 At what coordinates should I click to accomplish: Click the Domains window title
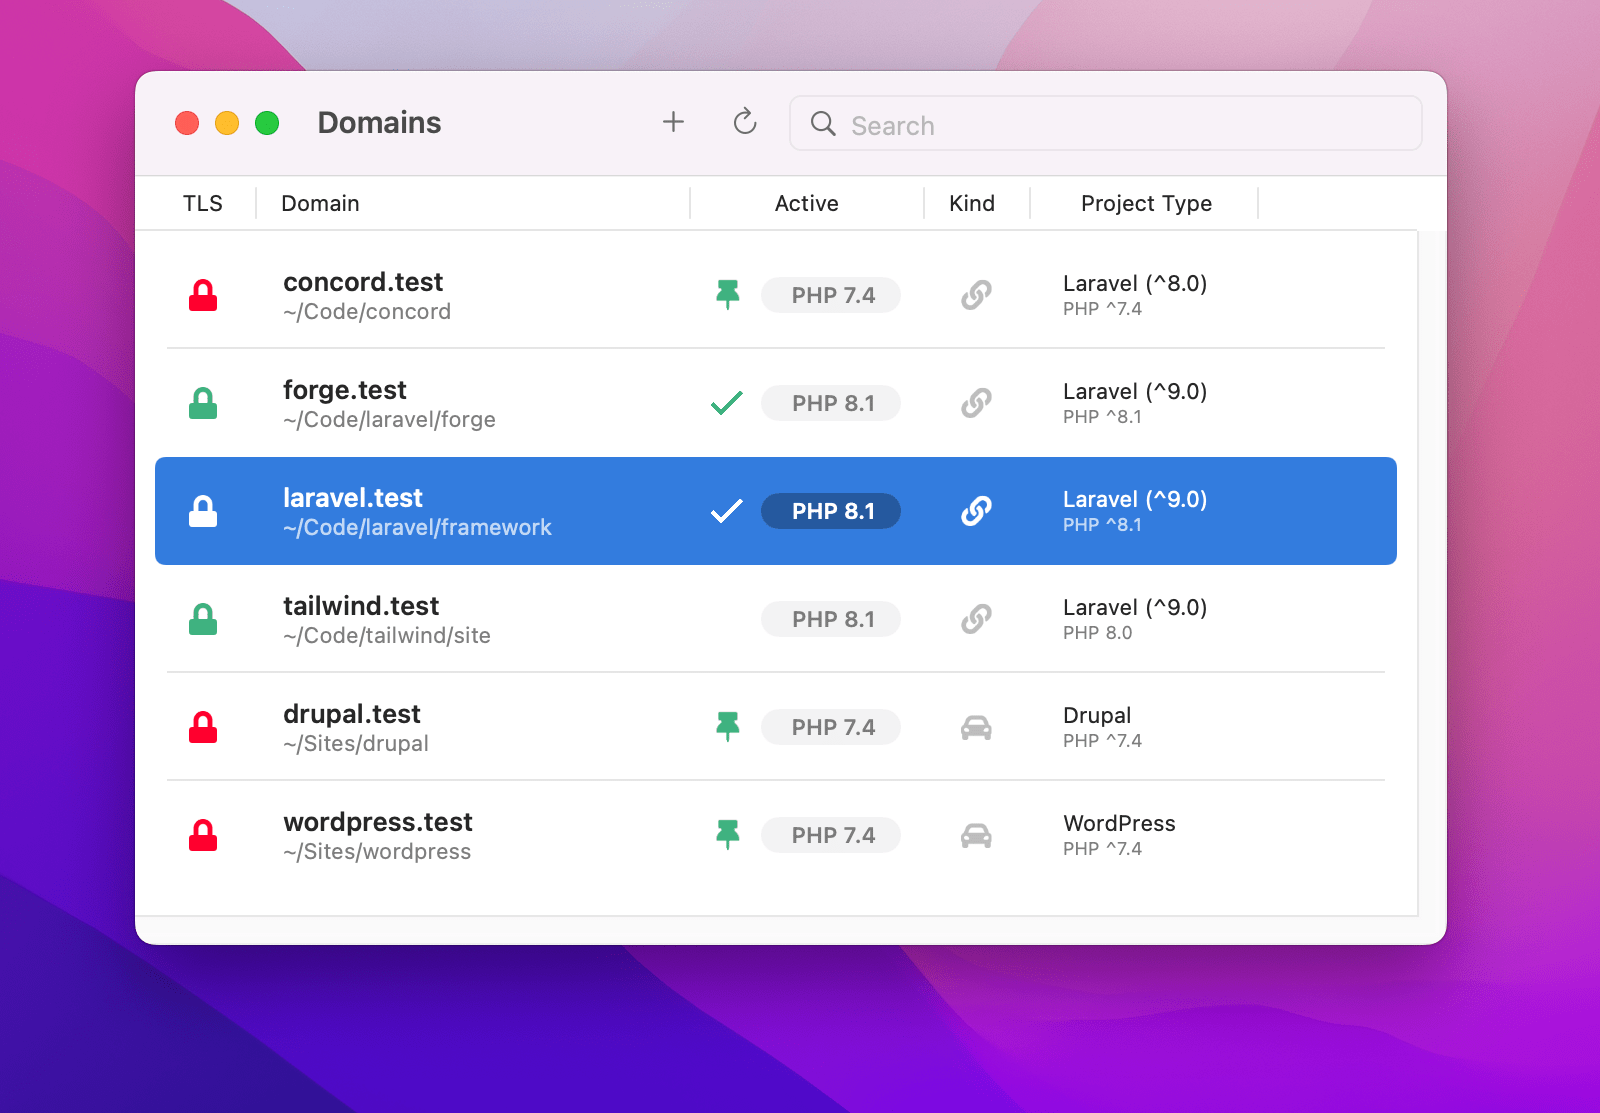pos(379,123)
